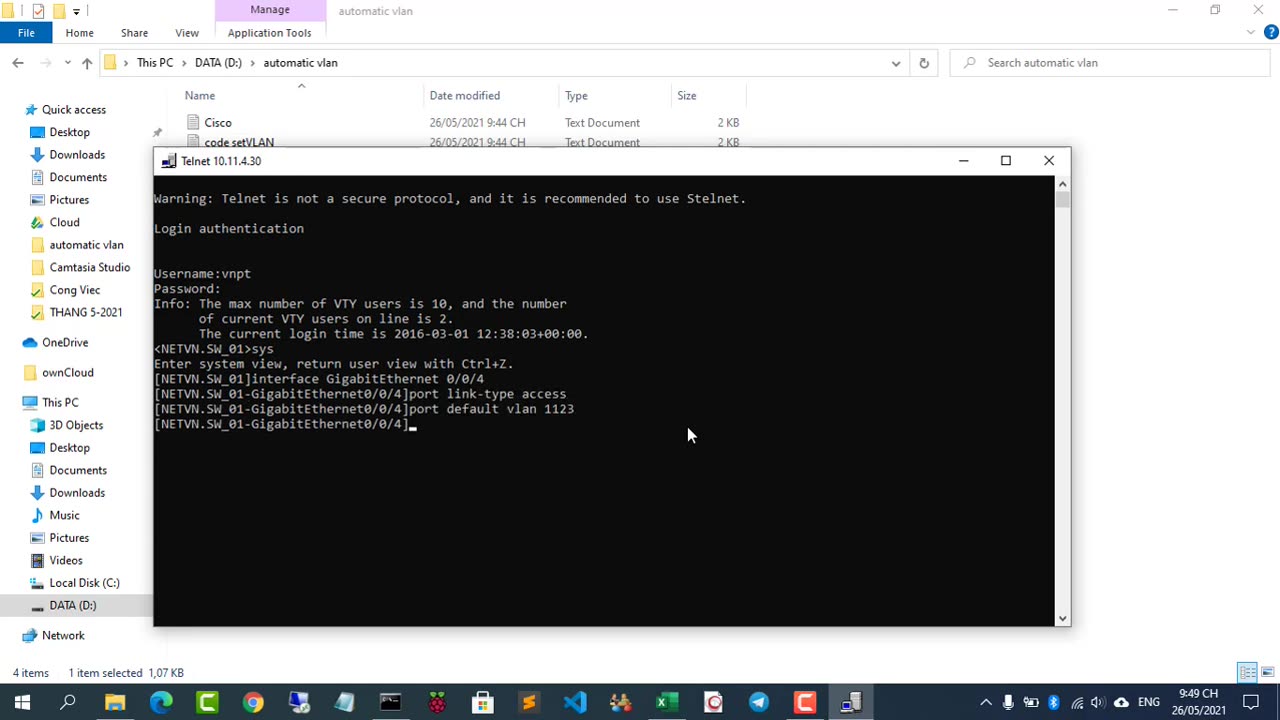Open File Explorer from taskbar

click(x=115, y=703)
